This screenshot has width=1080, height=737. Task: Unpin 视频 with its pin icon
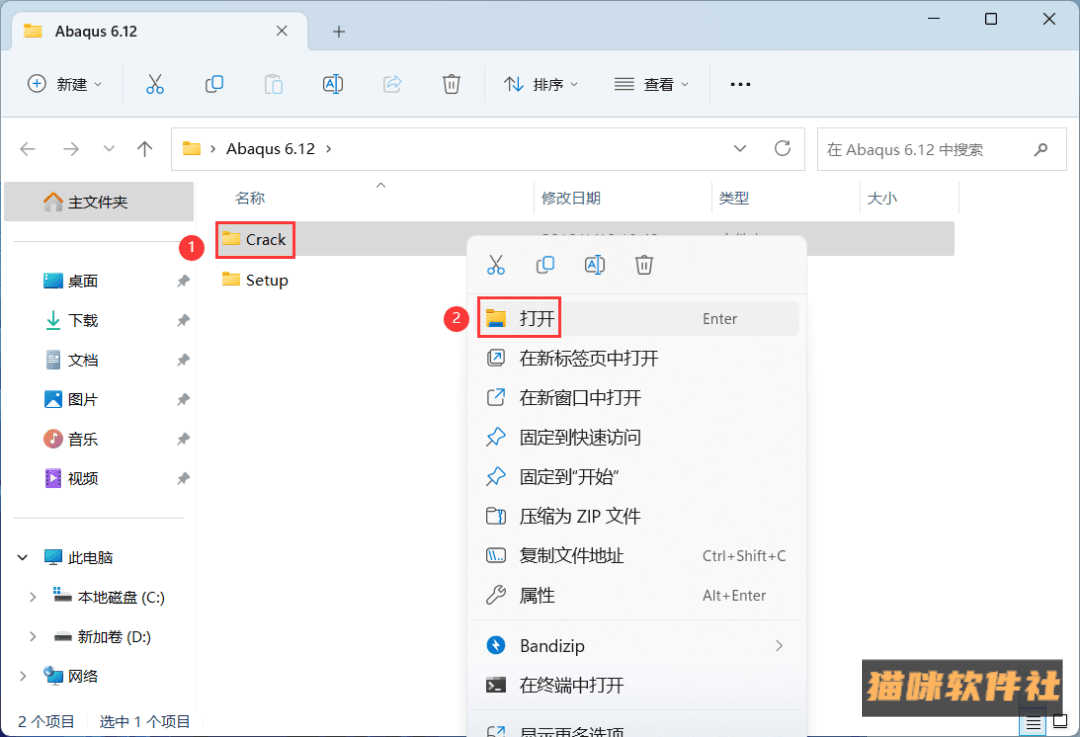coord(183,479)
